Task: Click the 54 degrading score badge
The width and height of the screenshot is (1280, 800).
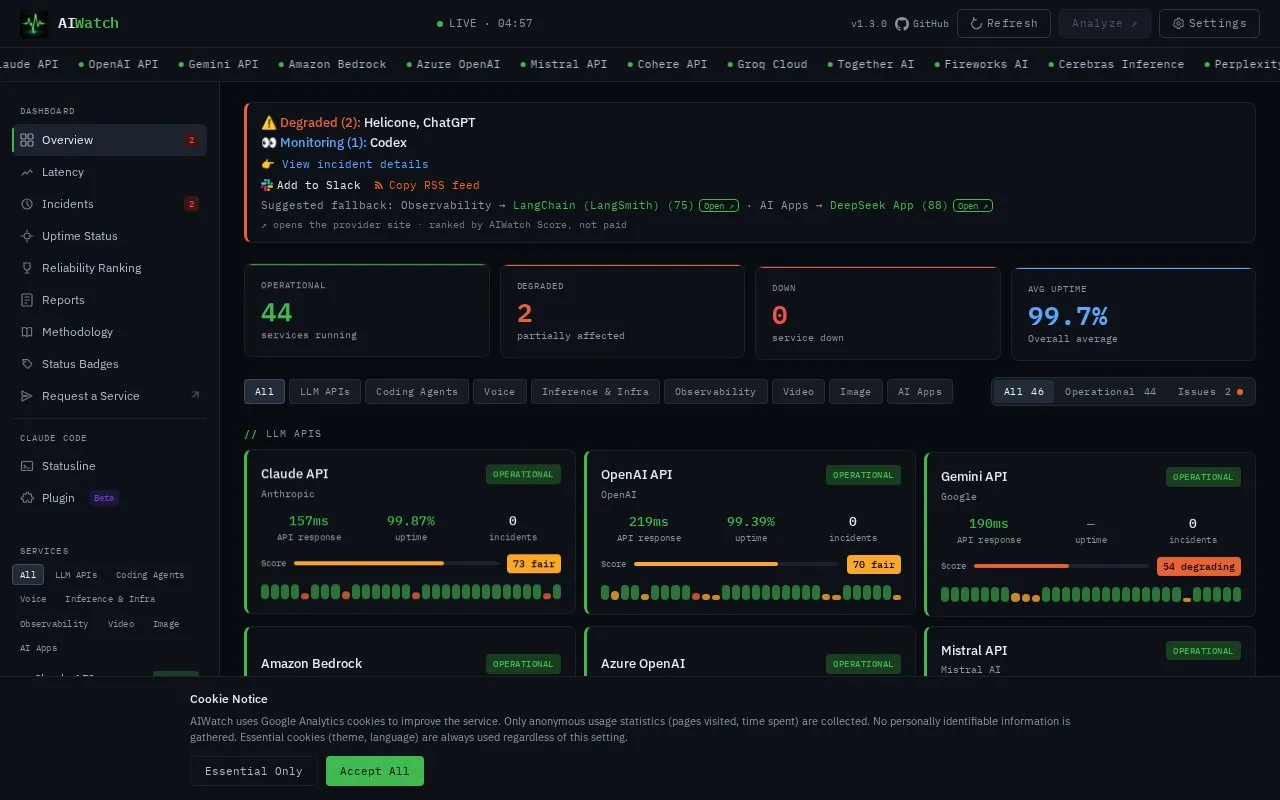Action: coord(1199,566)
